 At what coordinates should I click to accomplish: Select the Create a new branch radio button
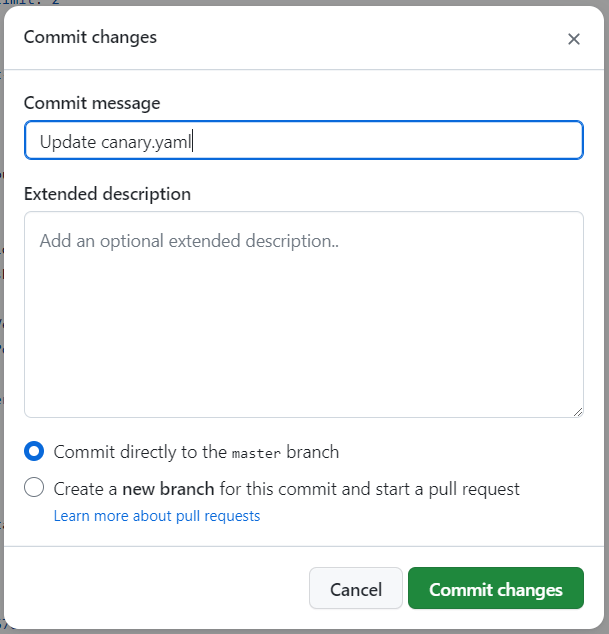34,488
